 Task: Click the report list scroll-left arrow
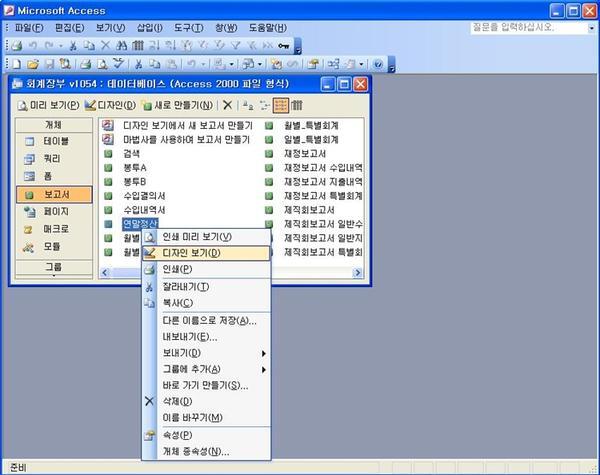(x=105, y=273)
